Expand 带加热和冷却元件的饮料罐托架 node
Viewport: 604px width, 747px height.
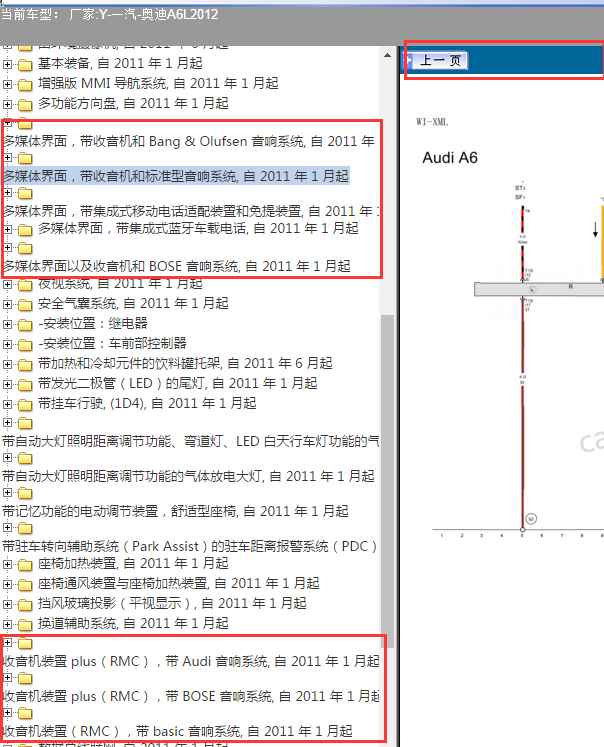pos(7,364)
